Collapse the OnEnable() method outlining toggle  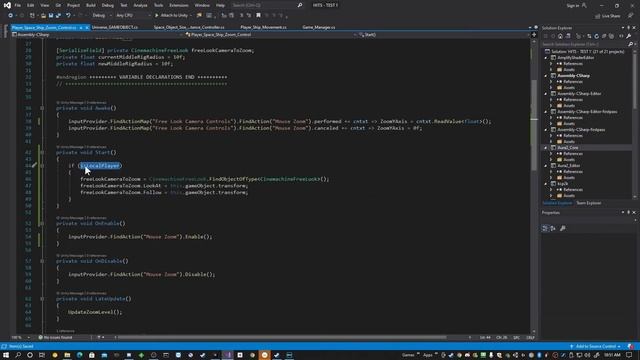click(42, 224)
